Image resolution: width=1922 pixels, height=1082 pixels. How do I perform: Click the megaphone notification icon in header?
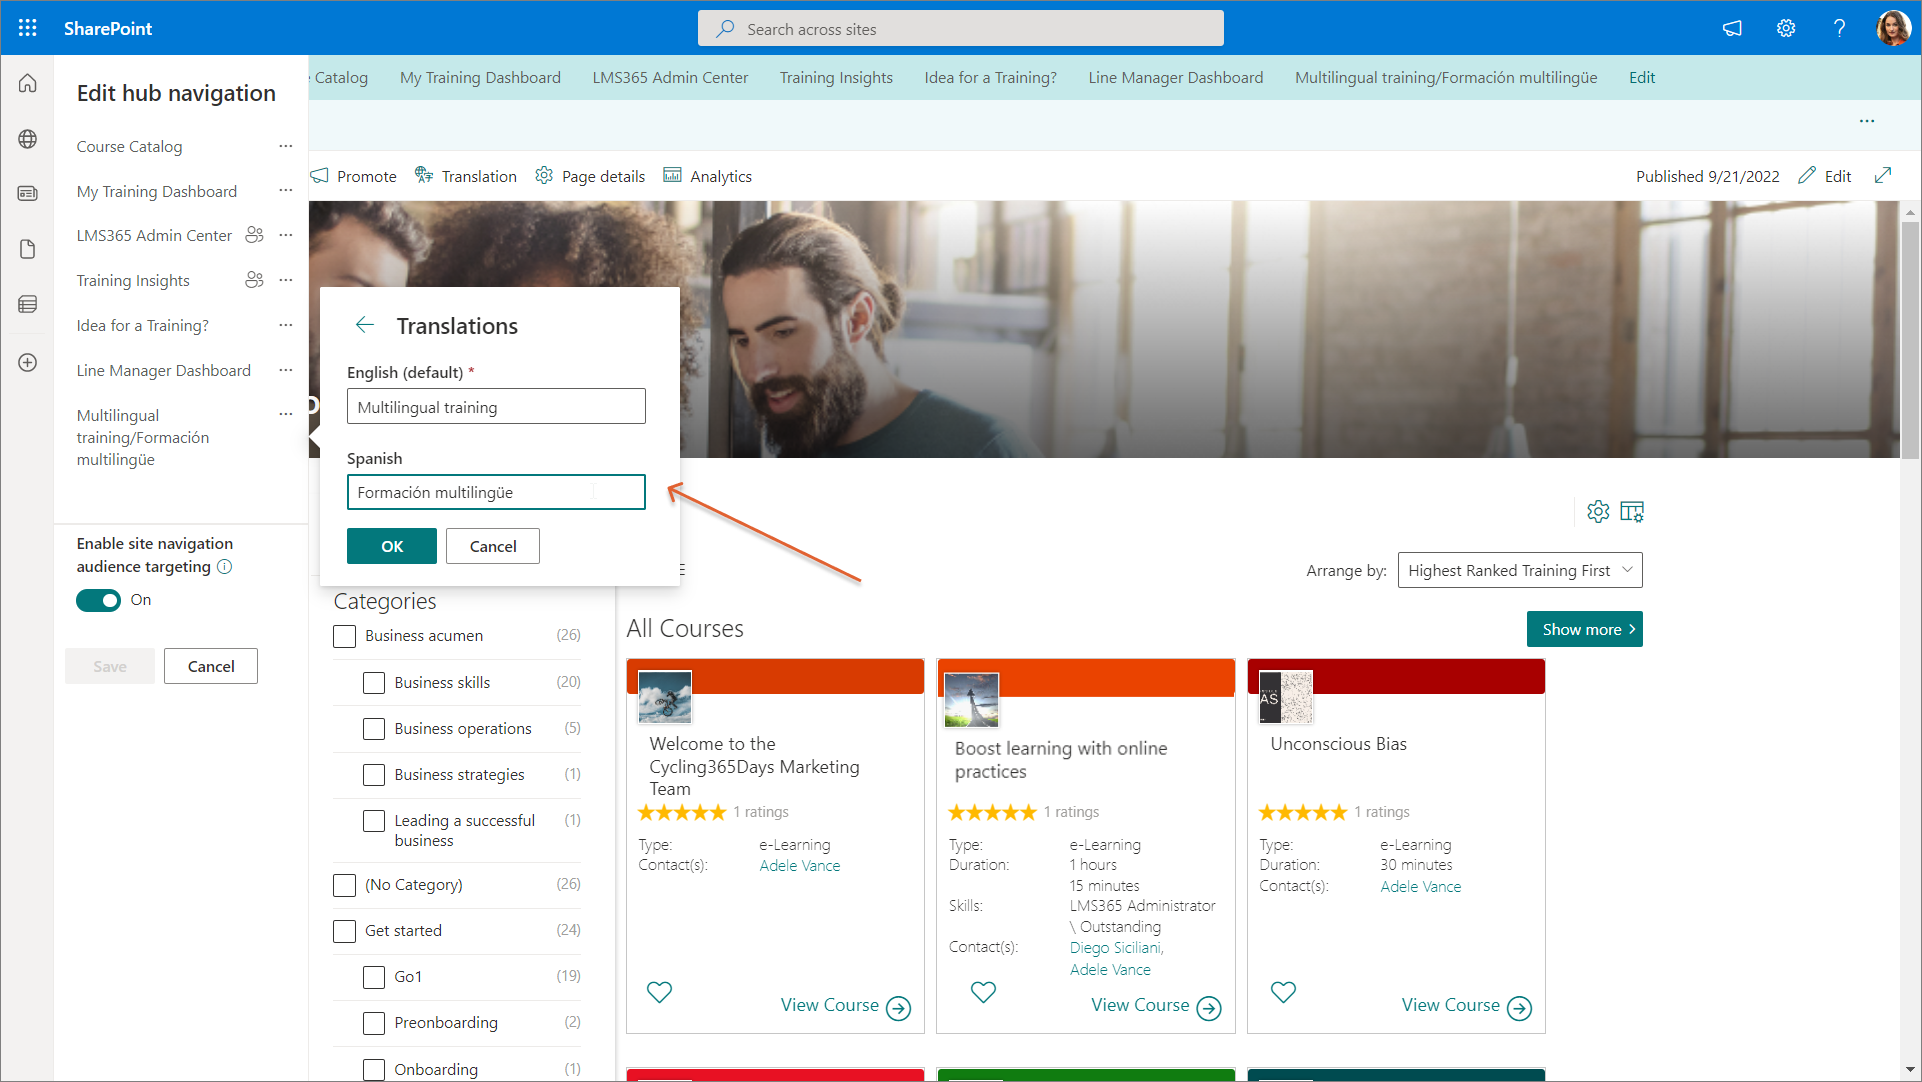(1732, 28)
